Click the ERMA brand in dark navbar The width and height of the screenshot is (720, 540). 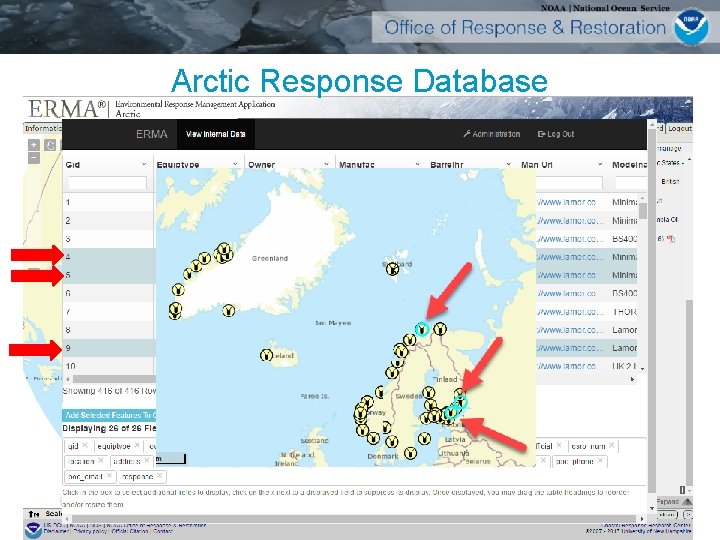coord(152,134)
